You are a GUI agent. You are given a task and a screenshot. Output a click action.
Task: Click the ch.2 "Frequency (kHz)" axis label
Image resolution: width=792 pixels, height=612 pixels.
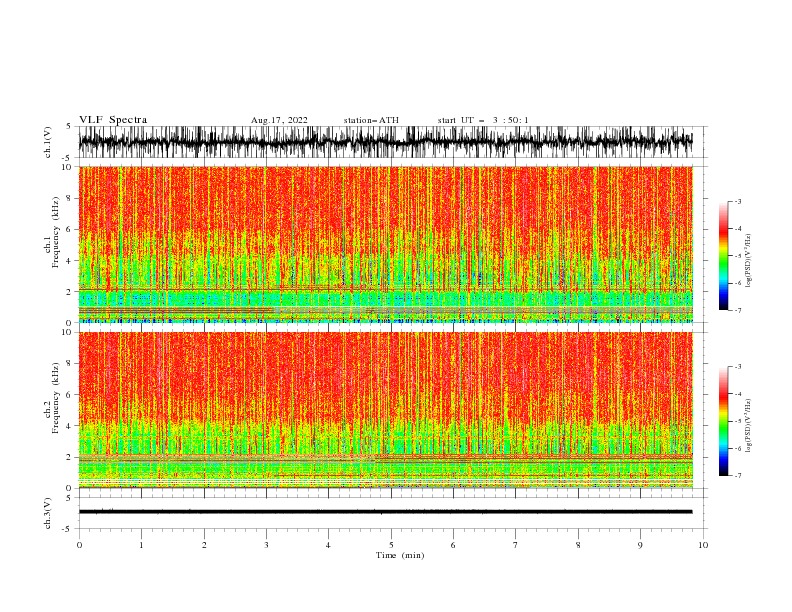point(55,397)
